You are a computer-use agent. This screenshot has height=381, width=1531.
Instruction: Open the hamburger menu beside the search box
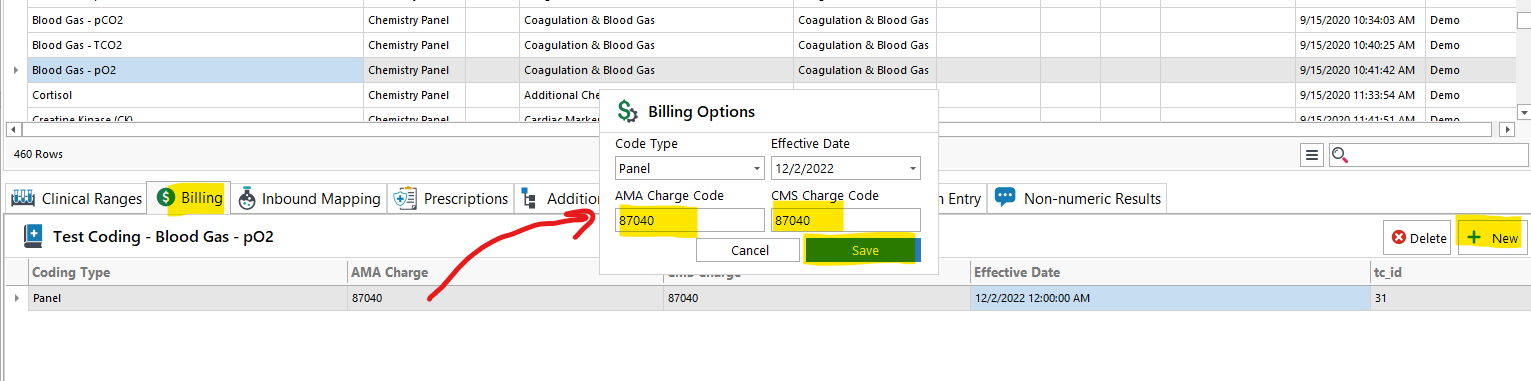(1312, 155)
